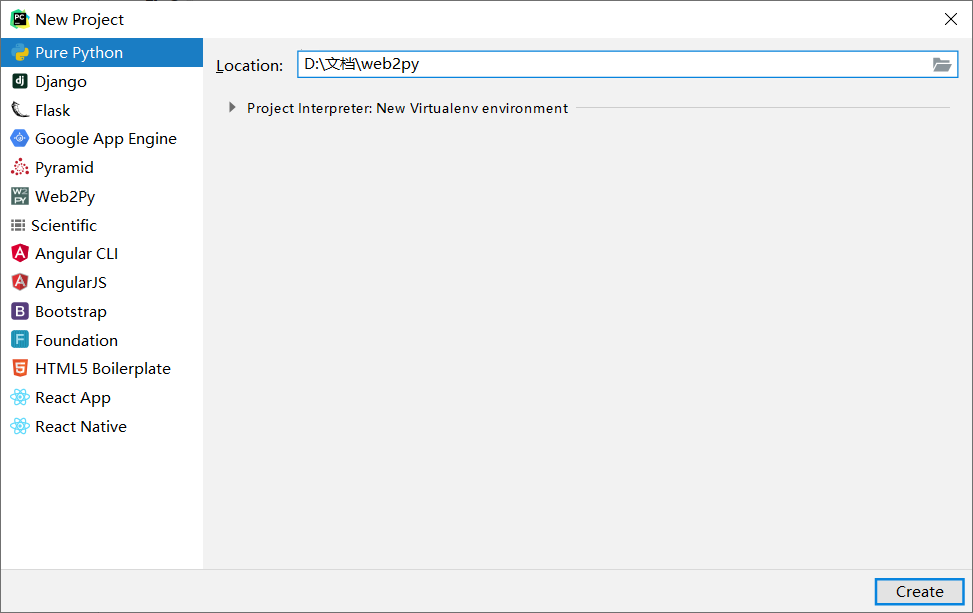Expand Project Interpreter settings triangle
The width and height of the screenshot is (973, 613).
pos(233,108)
